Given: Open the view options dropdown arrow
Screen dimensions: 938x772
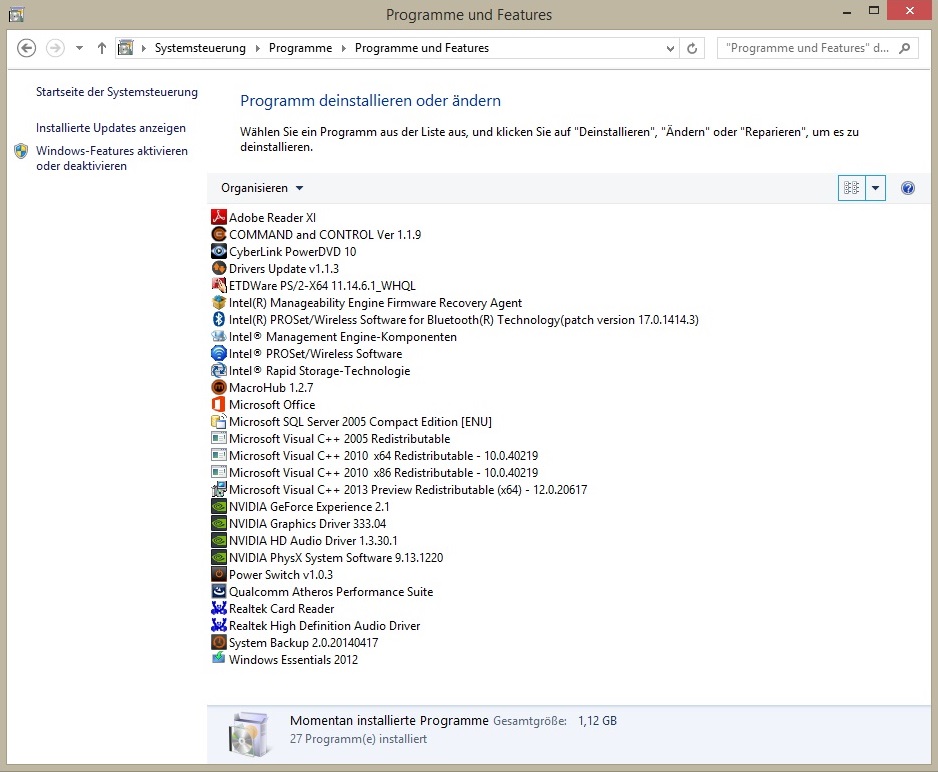Looking at the screenshot, I should [x=875, y=188].
